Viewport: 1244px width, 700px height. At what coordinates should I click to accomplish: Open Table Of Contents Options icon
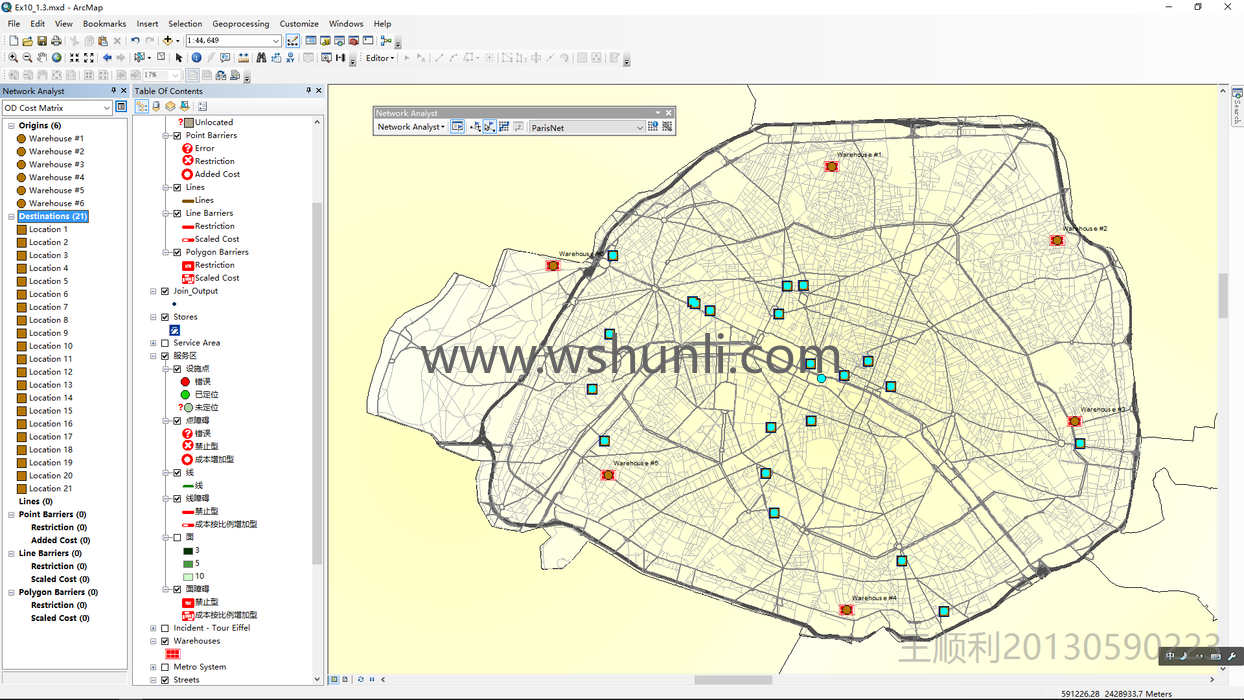pos(202,106)
